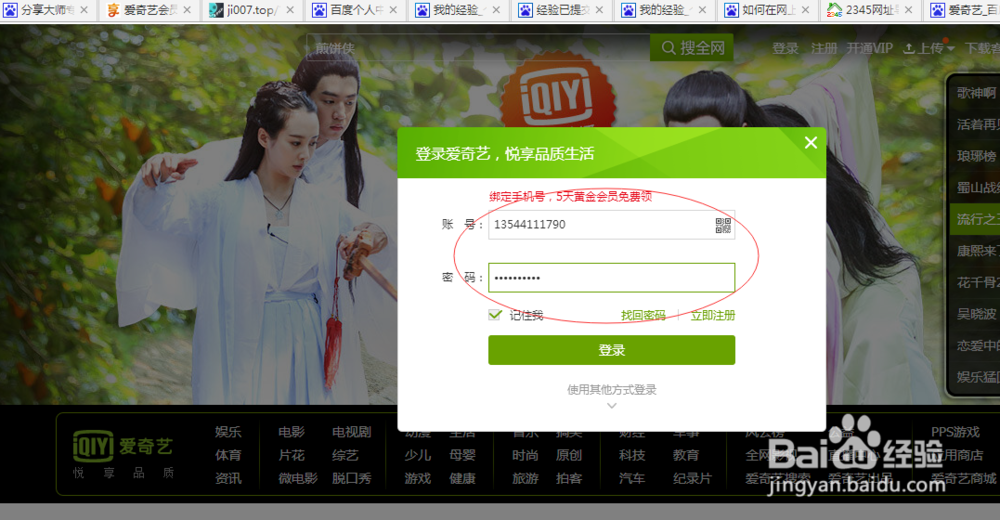Click the magnifier icon on 搜全网 button
The width and height of the screenshot is (1000, 520).
coord(668,48)
